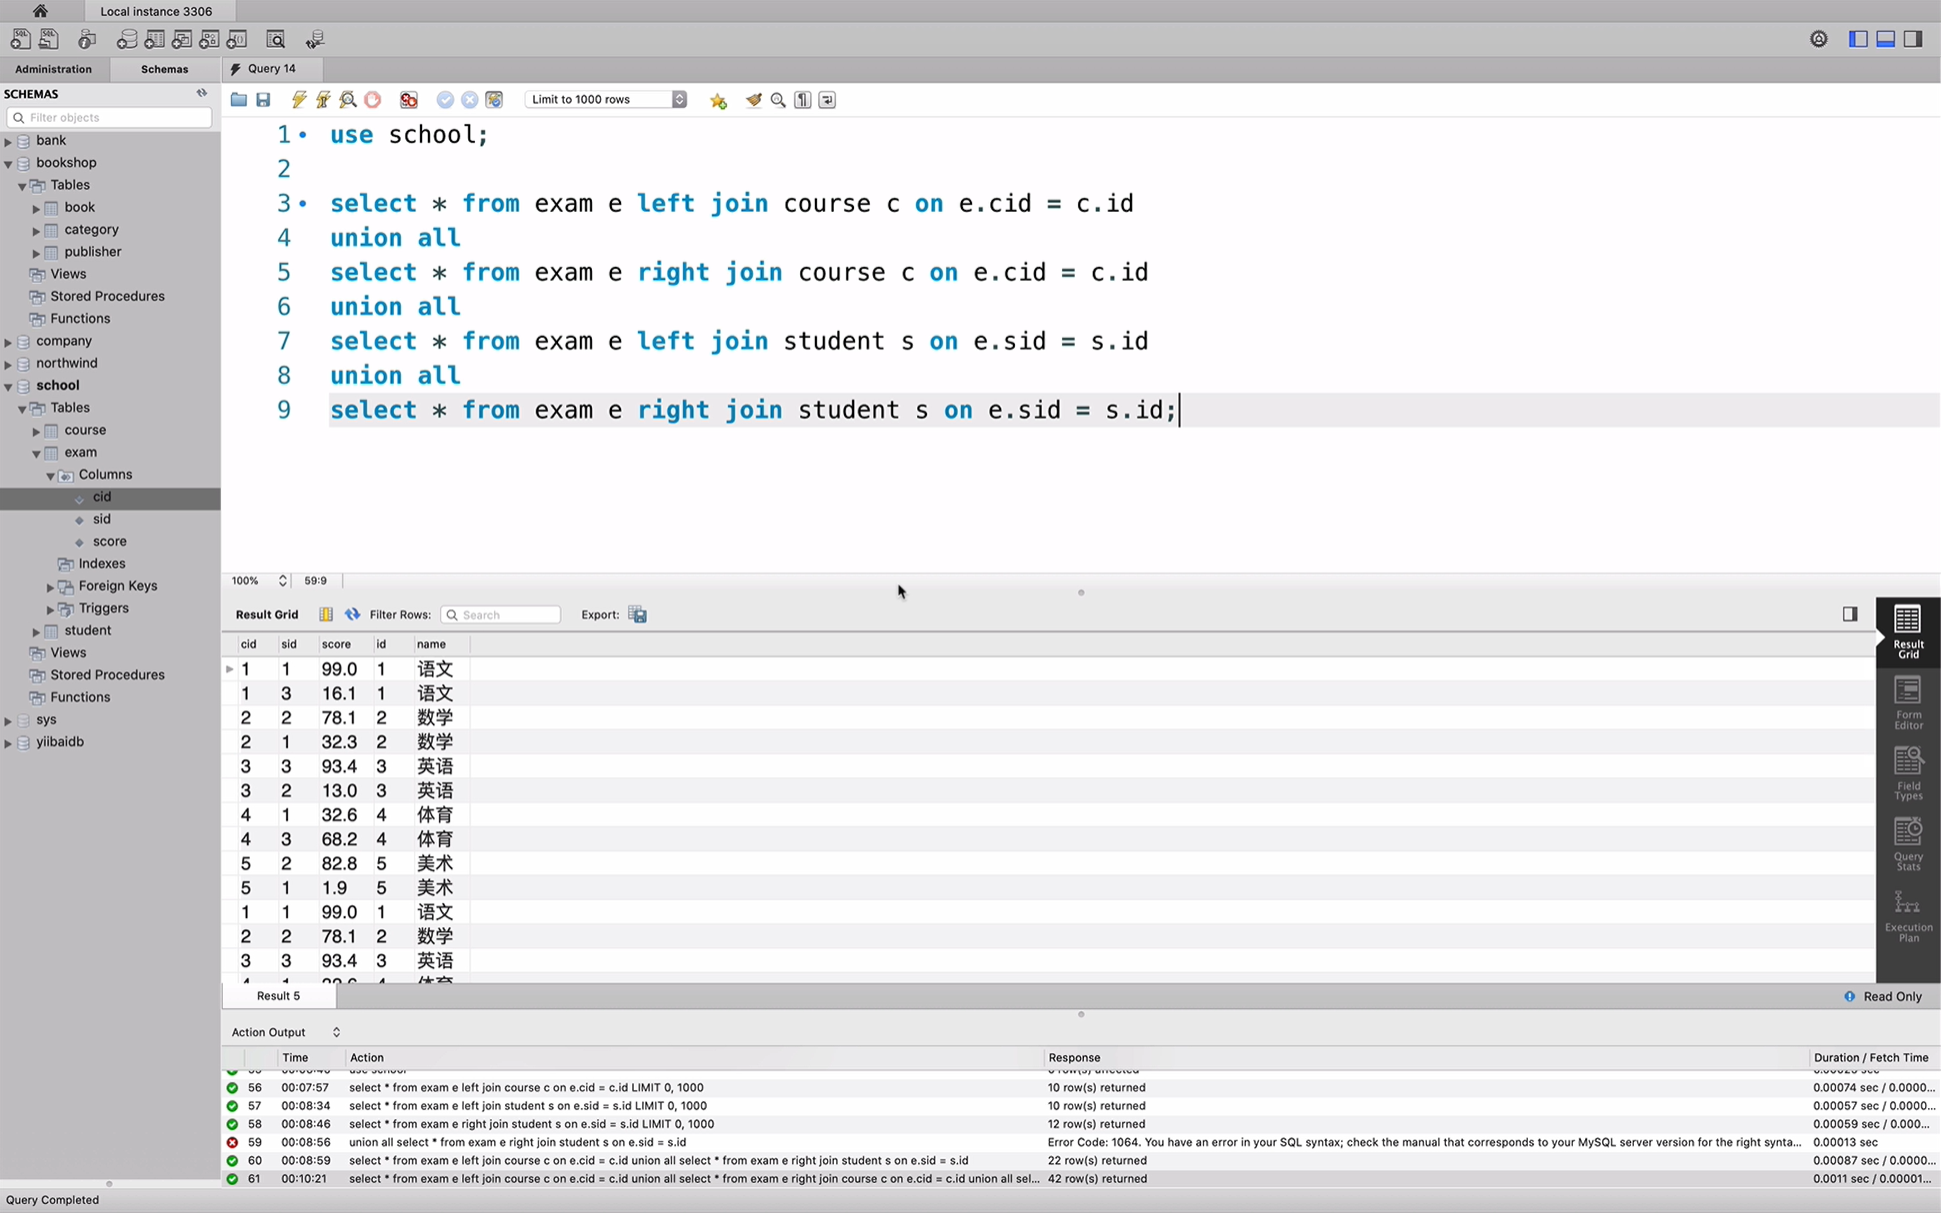
Task: Export the recordset to file
Action: click(x=637, y=614)
